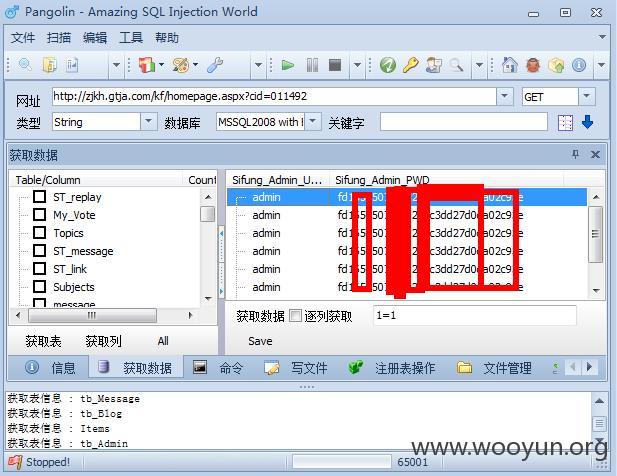Click the gray search magnifier icon

(456, 65)
